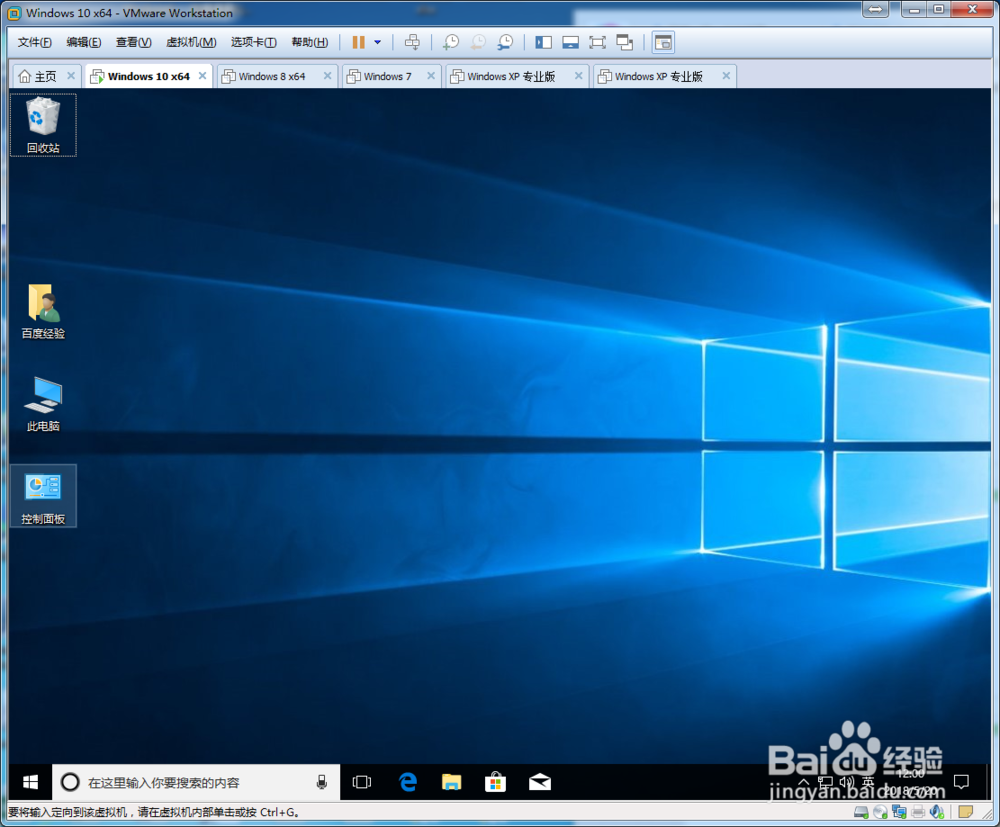Viewport: 1000px width, 827px height.
Task: Open File Explorer from the guest taskbar
Action: 452,782
